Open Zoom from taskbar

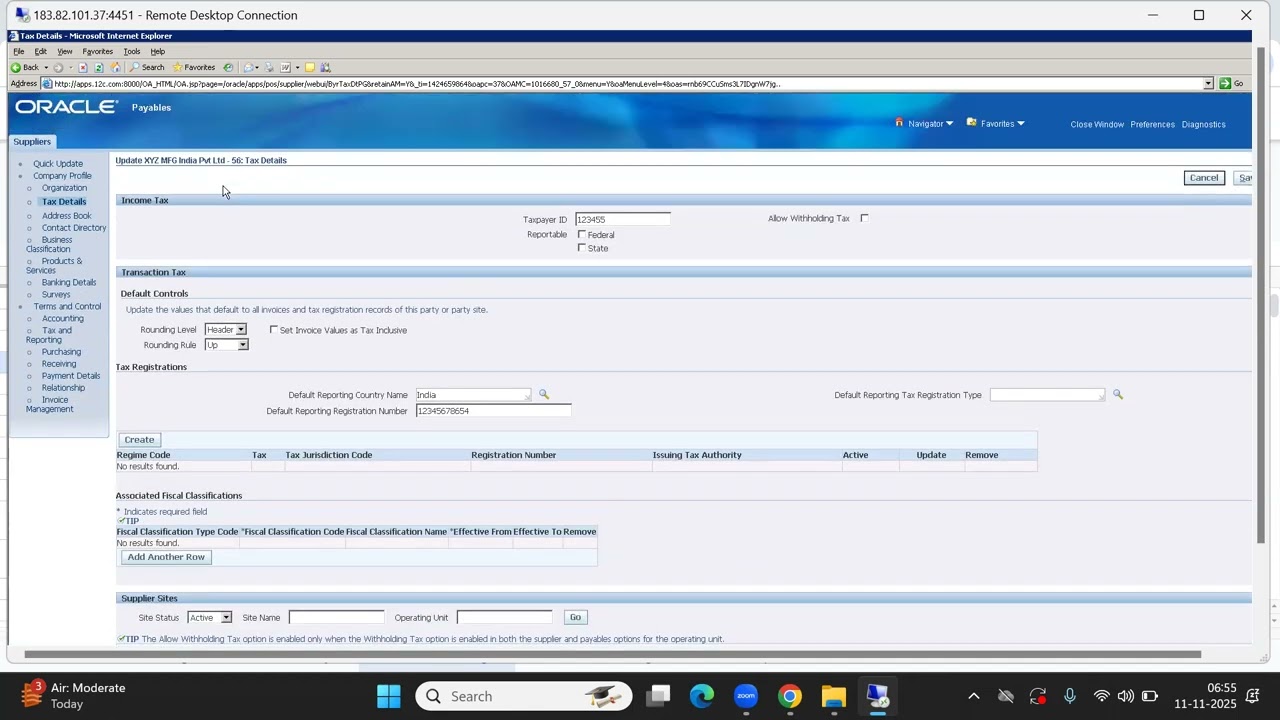click(746, 696)
